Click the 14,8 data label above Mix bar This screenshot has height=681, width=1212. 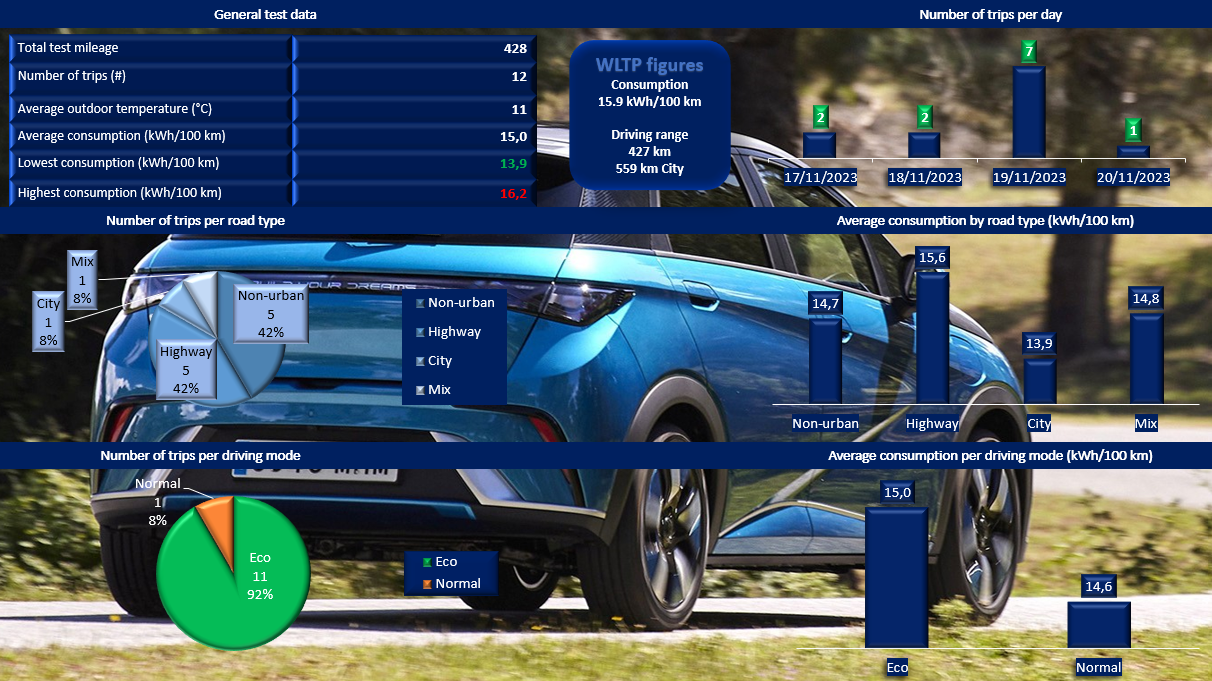pyautogui.click(x=1146, y=298)
